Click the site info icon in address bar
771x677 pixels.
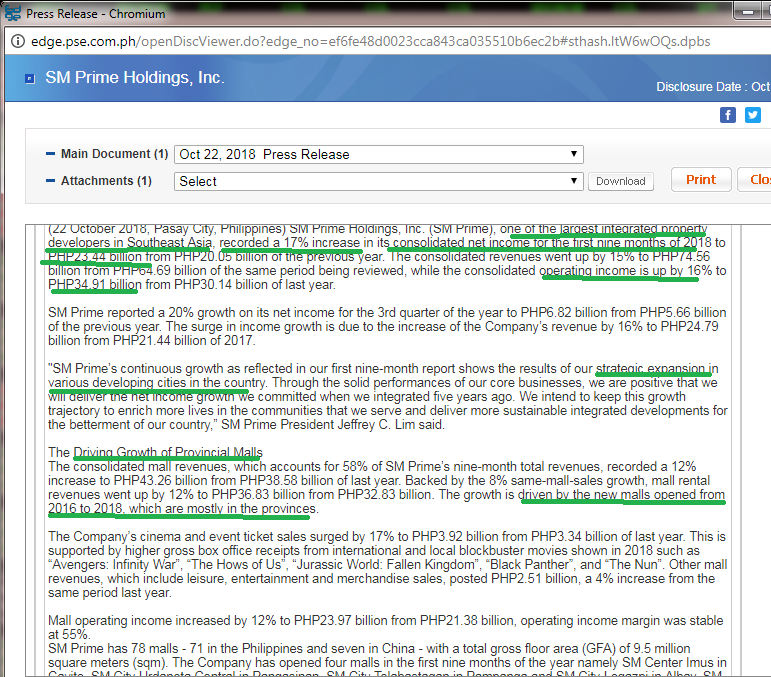pos(18,41)
